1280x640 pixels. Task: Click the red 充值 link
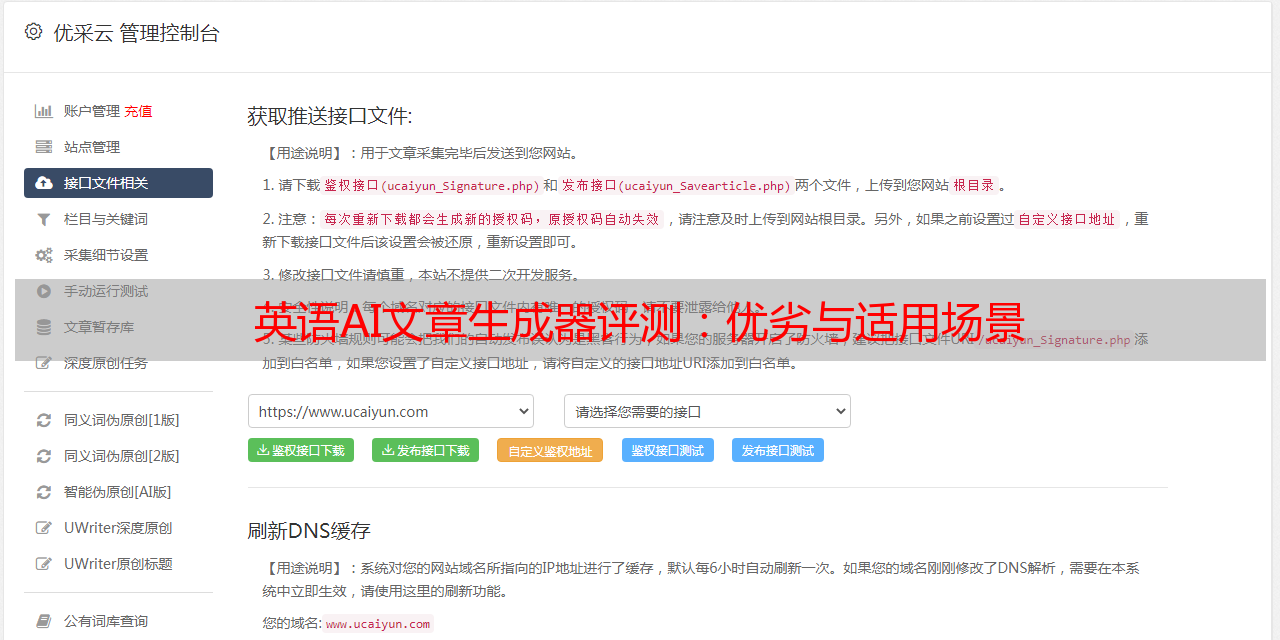coord(139,111)
